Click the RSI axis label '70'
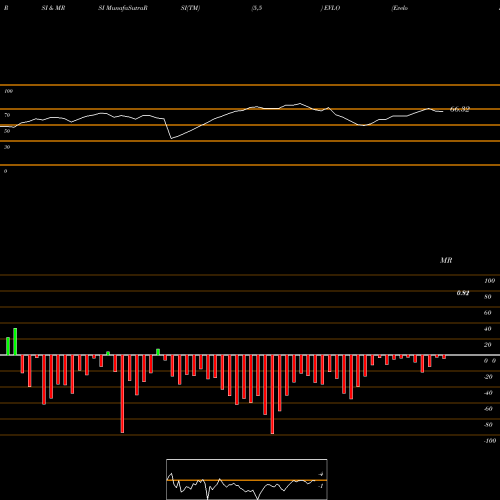This screenshot has width=500, height=500. tap(7, 115)
